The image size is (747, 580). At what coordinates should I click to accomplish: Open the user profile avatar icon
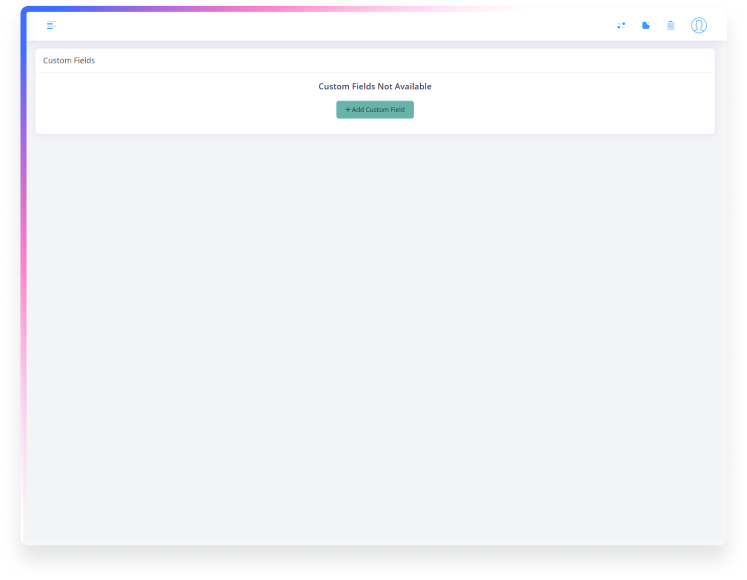tap(699, 25)
